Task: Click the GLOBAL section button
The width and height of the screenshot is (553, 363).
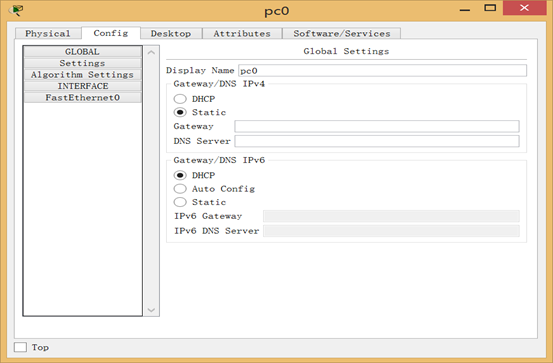Action: point(83,52)
